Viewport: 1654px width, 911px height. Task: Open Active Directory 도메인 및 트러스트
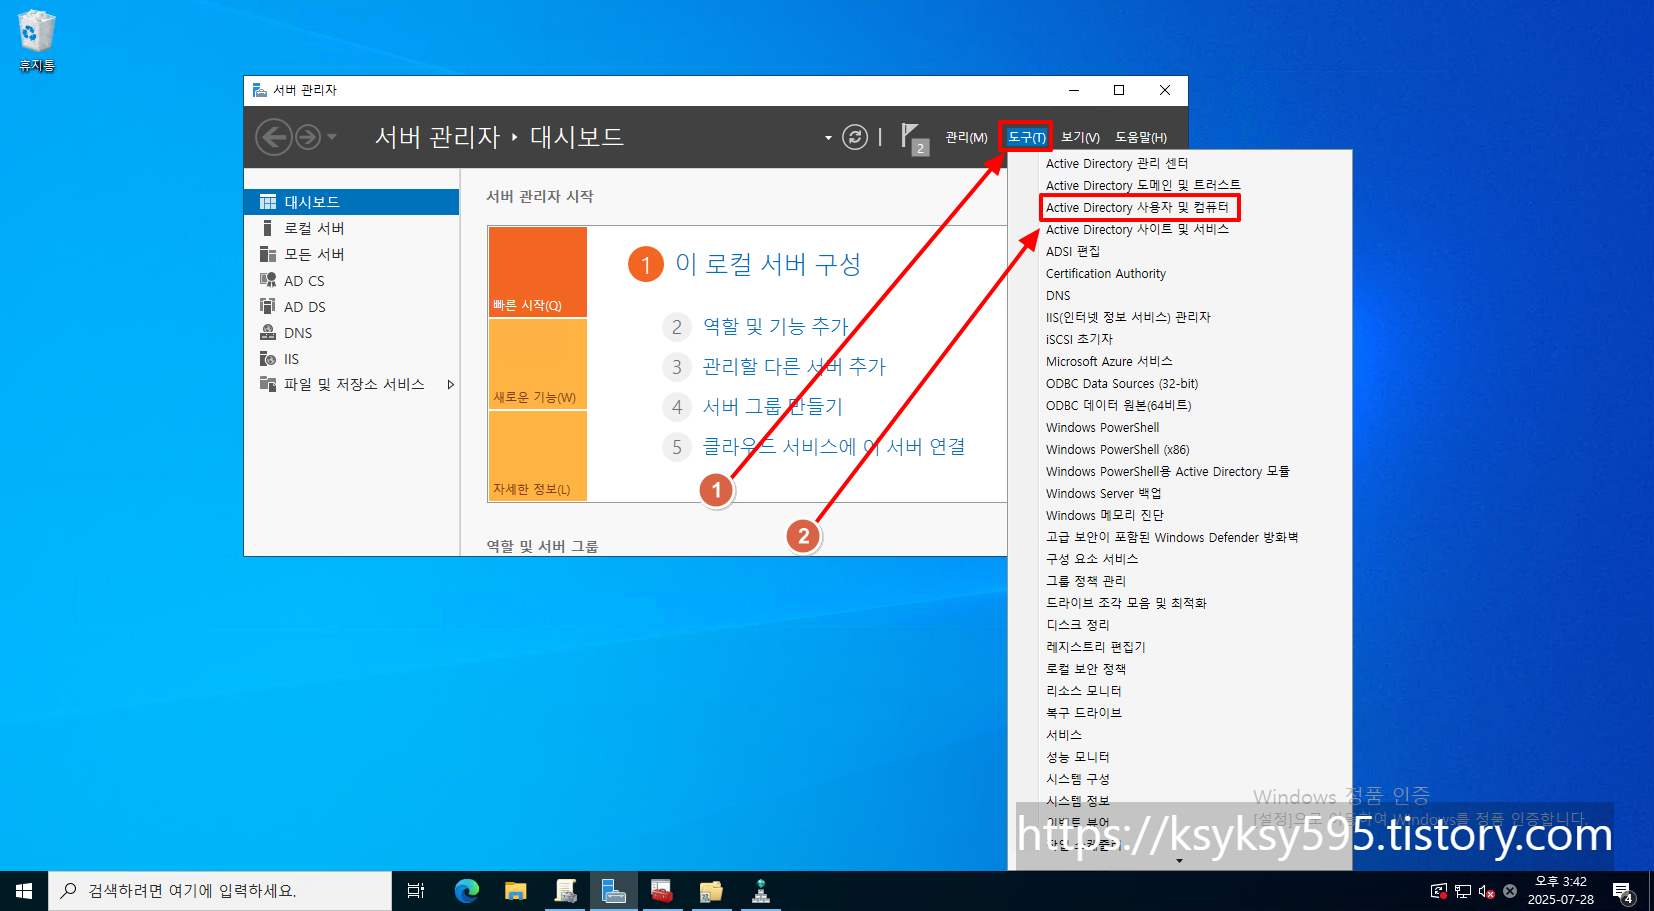(1142, 185)
